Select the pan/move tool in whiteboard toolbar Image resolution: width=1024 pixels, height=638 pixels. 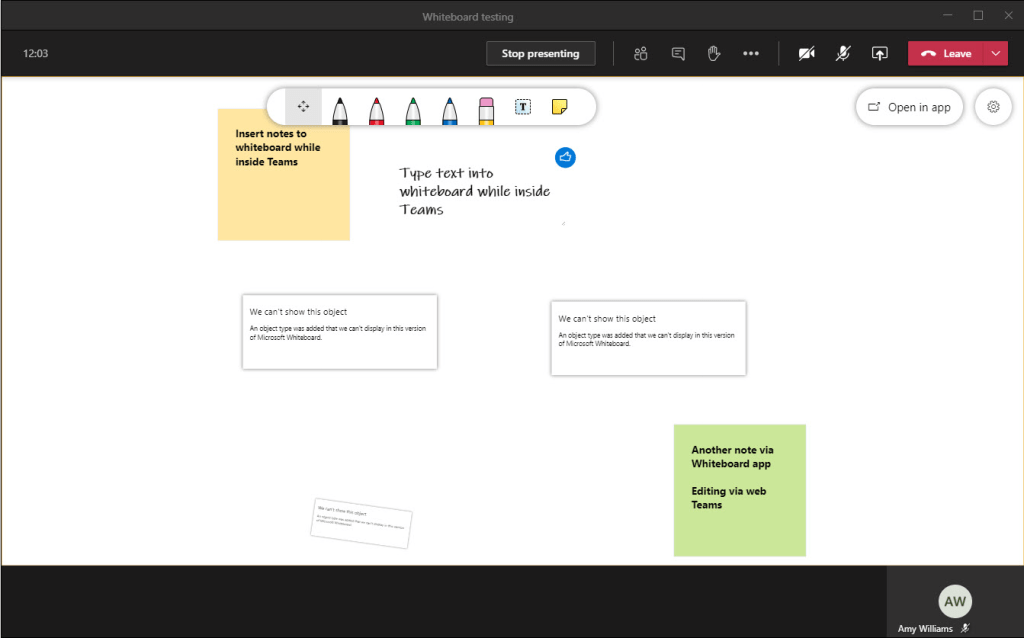tap(304, 107)
